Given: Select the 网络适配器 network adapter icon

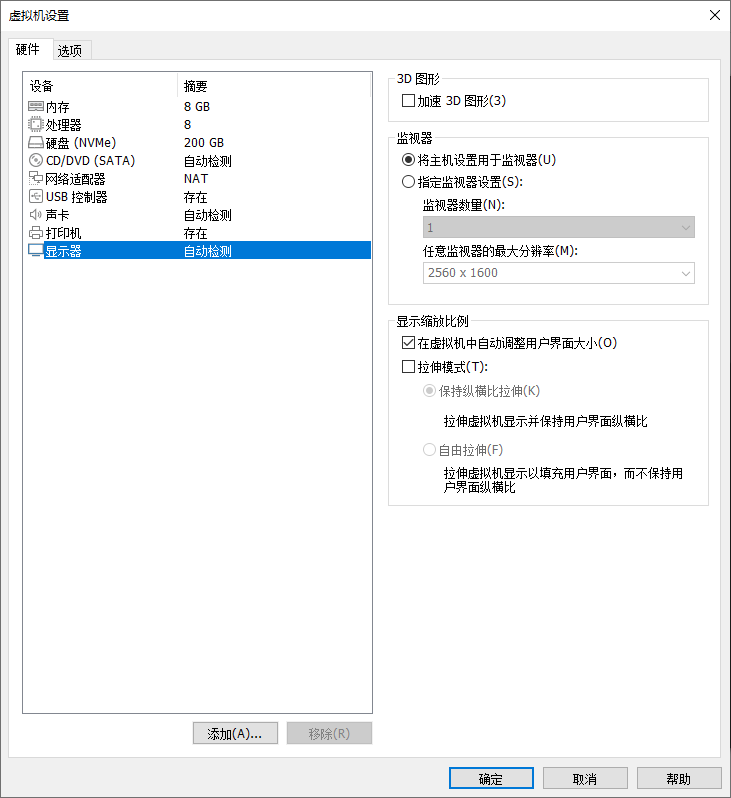Looking at the screenshot, I should pos(36,179).
